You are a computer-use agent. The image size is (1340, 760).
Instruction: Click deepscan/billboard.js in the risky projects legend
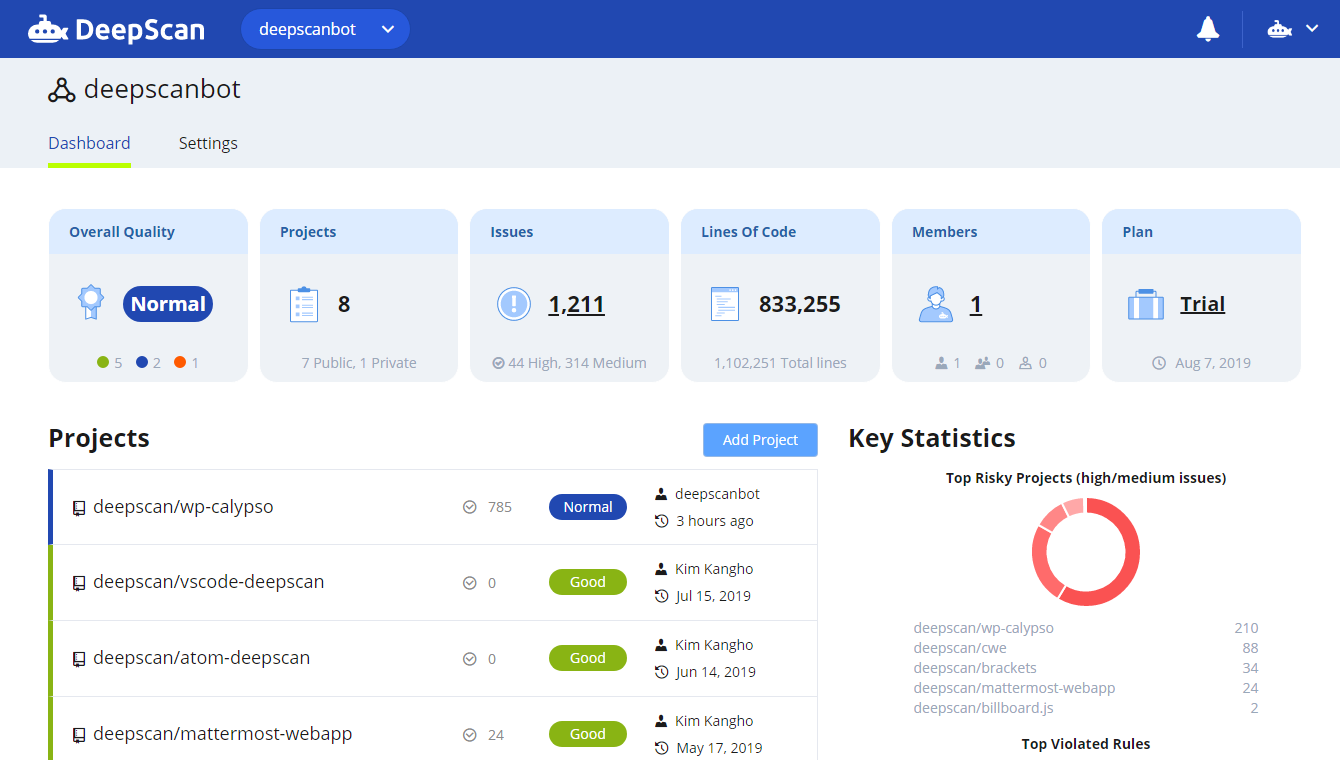(983, 708)
